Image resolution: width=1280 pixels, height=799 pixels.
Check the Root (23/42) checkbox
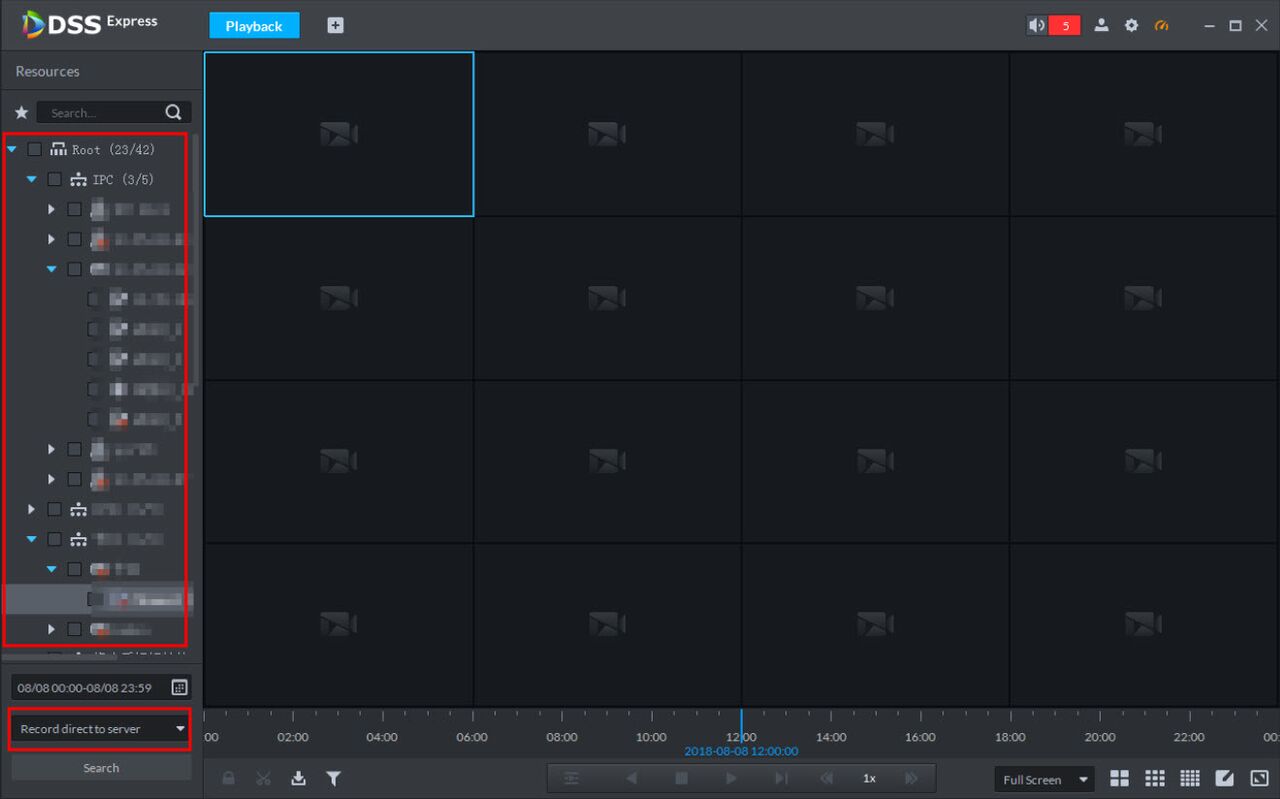[35, 149]
